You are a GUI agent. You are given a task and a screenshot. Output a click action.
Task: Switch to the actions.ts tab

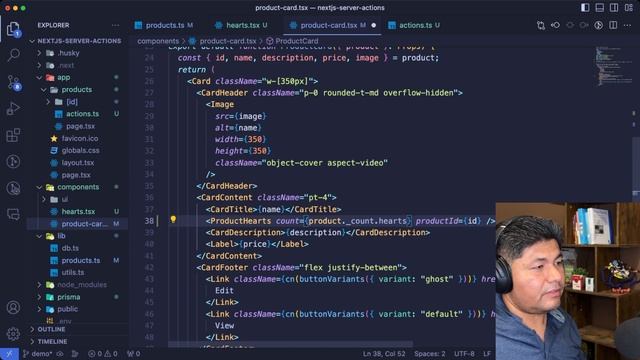point(416,25)
